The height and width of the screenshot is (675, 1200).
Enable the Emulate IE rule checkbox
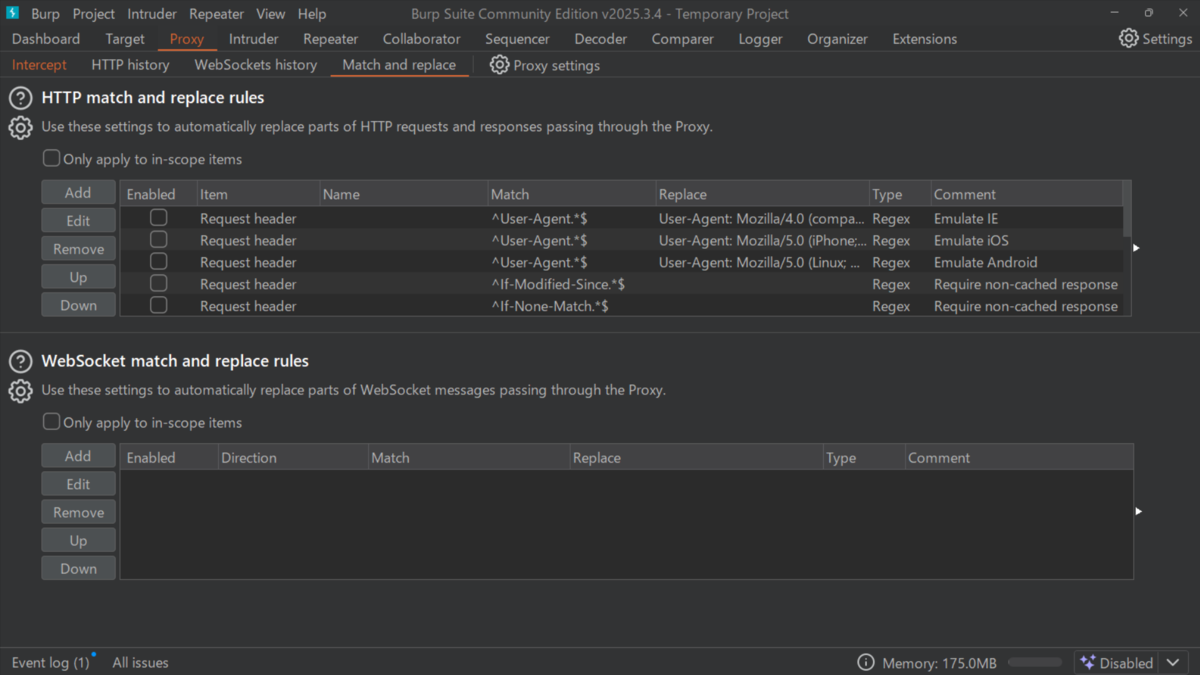click(x=158, y=218)
